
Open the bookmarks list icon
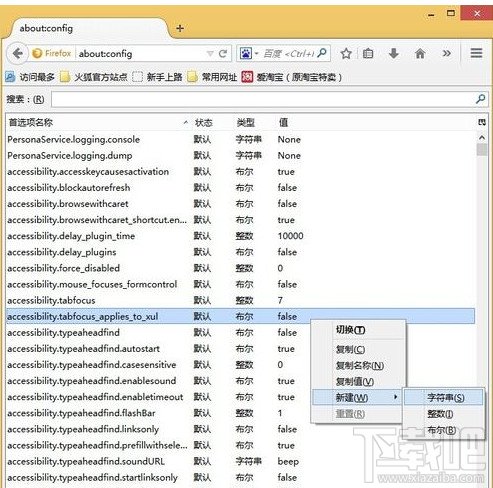point(368,53)
